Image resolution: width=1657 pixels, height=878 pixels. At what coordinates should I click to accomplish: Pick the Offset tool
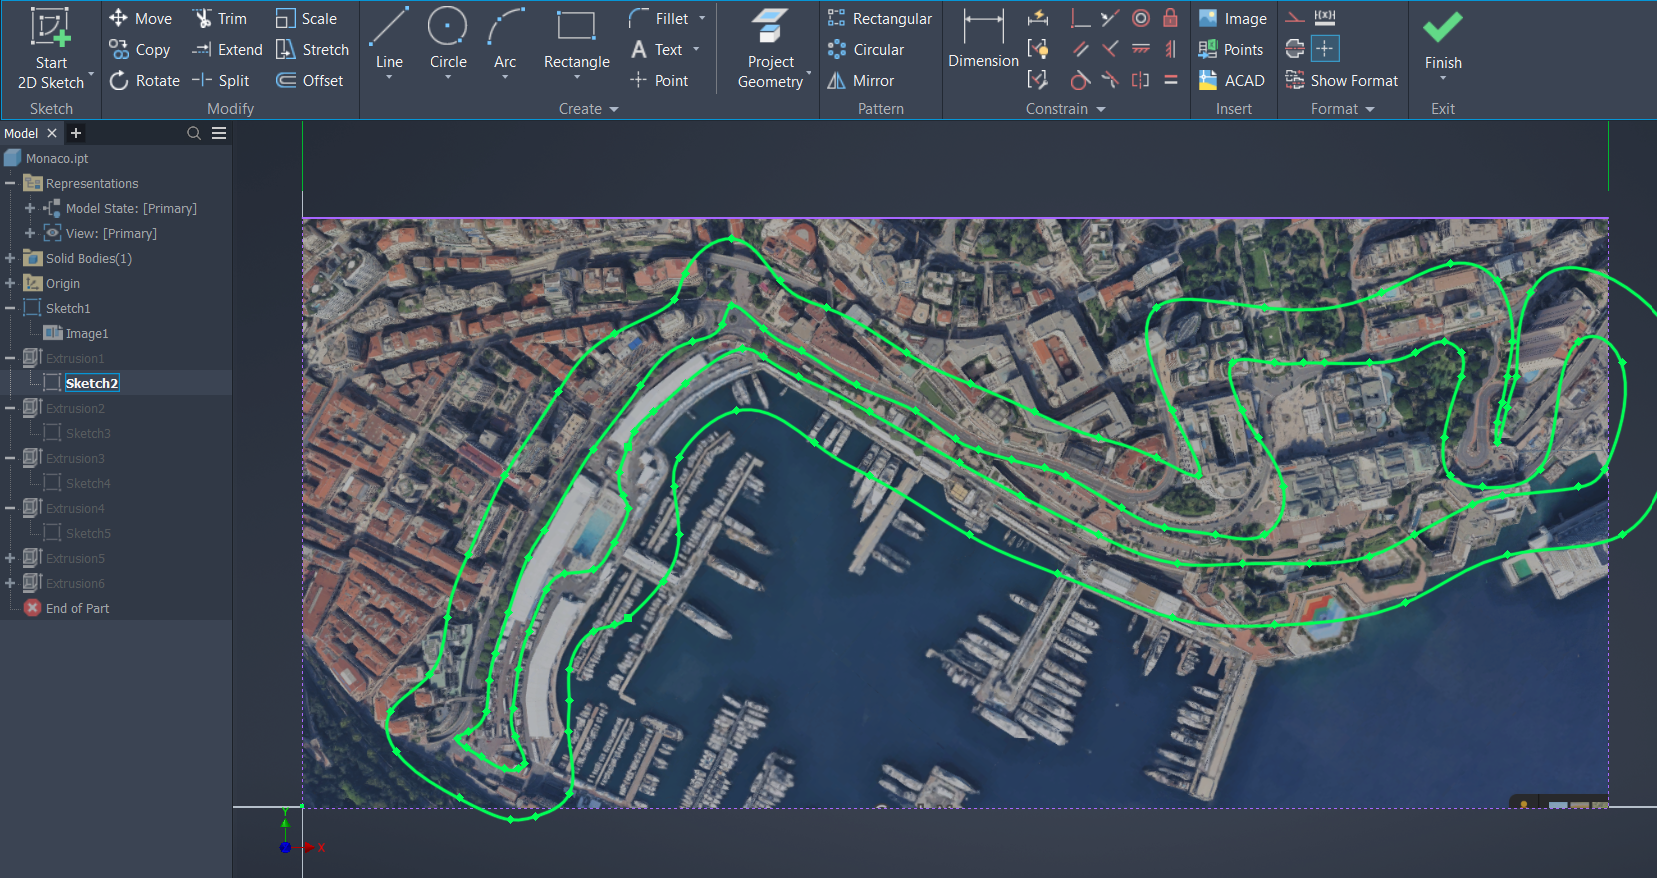309,80
